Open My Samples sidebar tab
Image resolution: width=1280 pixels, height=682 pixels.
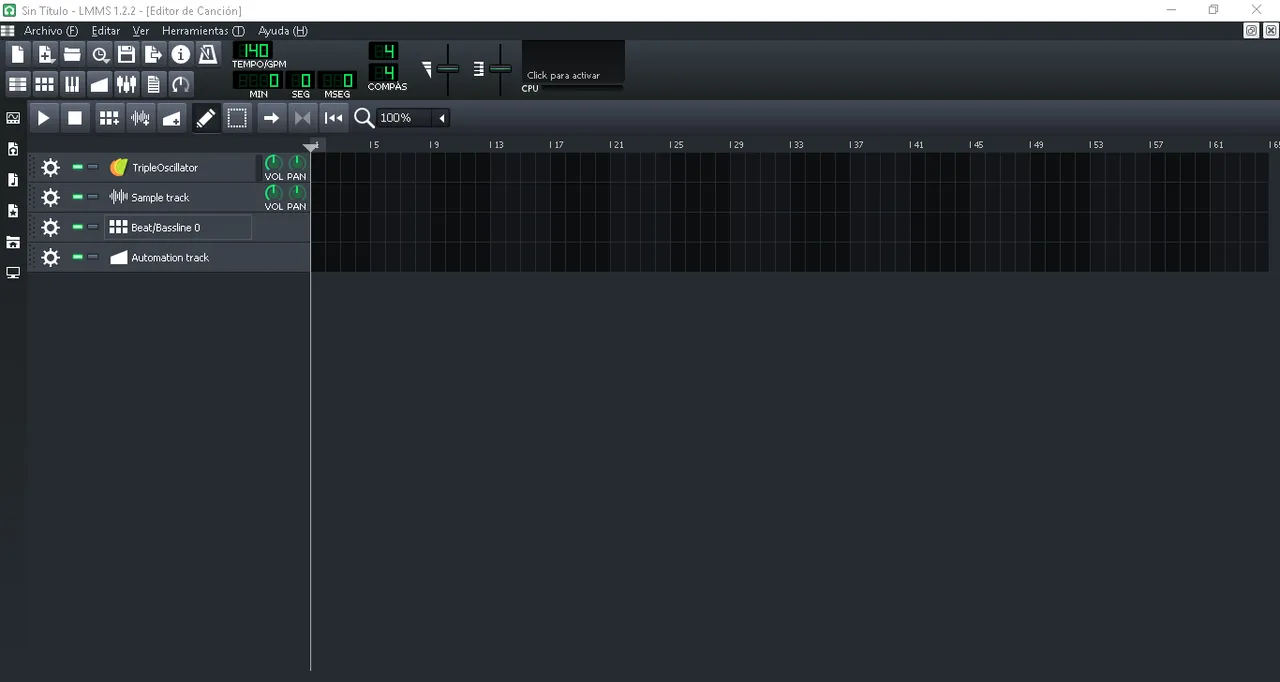point(13,180)
